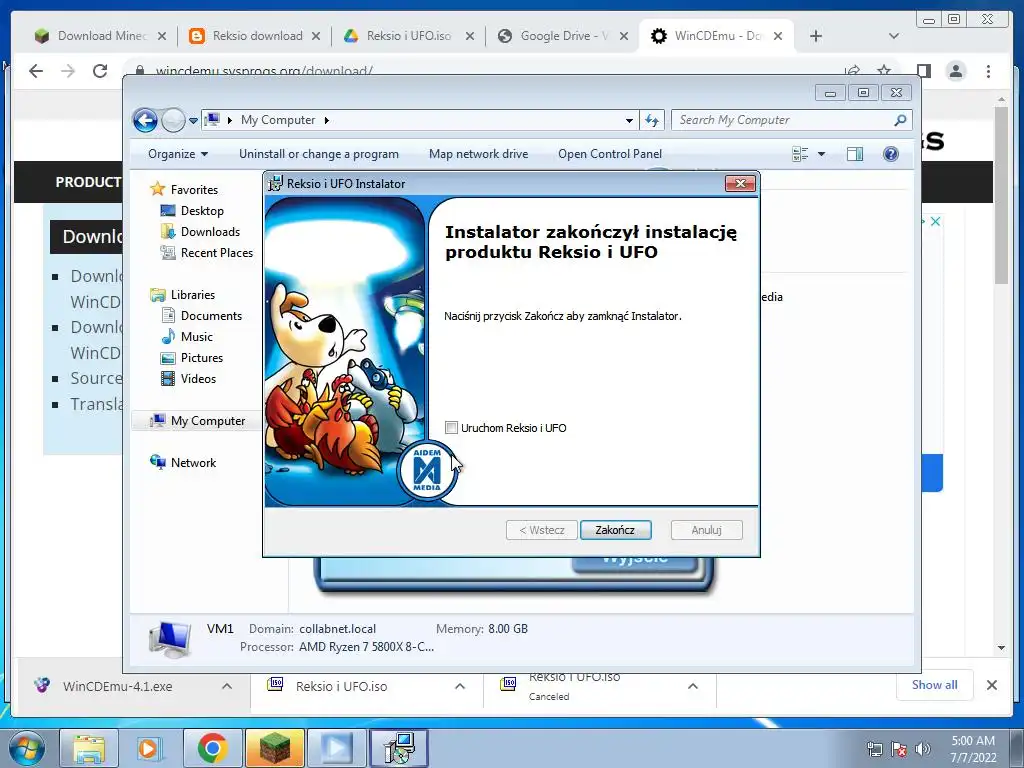Click the Zakończ button in the installer
The width and height of the screenshot is (1024, 768).
click(615, 530)
